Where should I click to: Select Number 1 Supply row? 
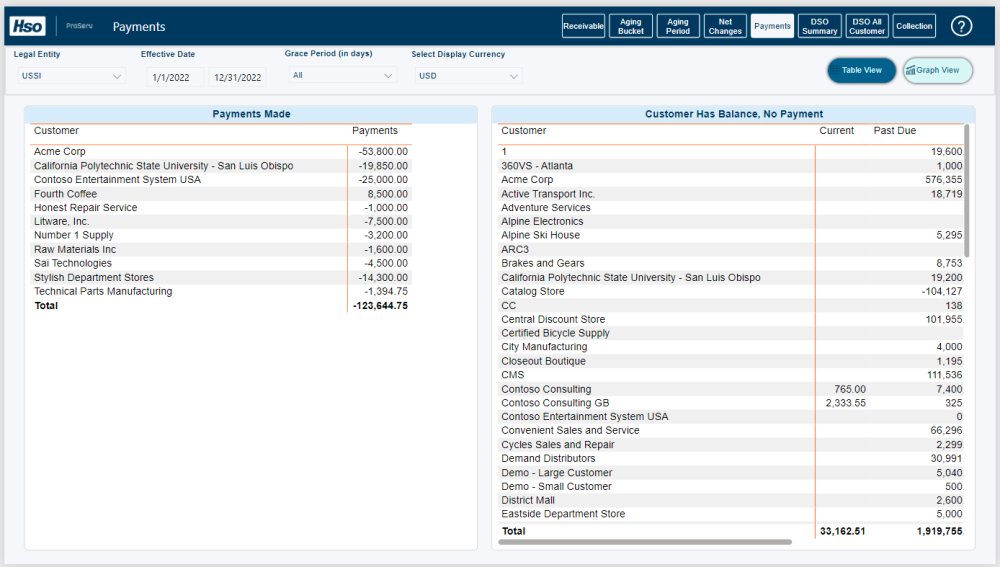(x=221, y=235)
